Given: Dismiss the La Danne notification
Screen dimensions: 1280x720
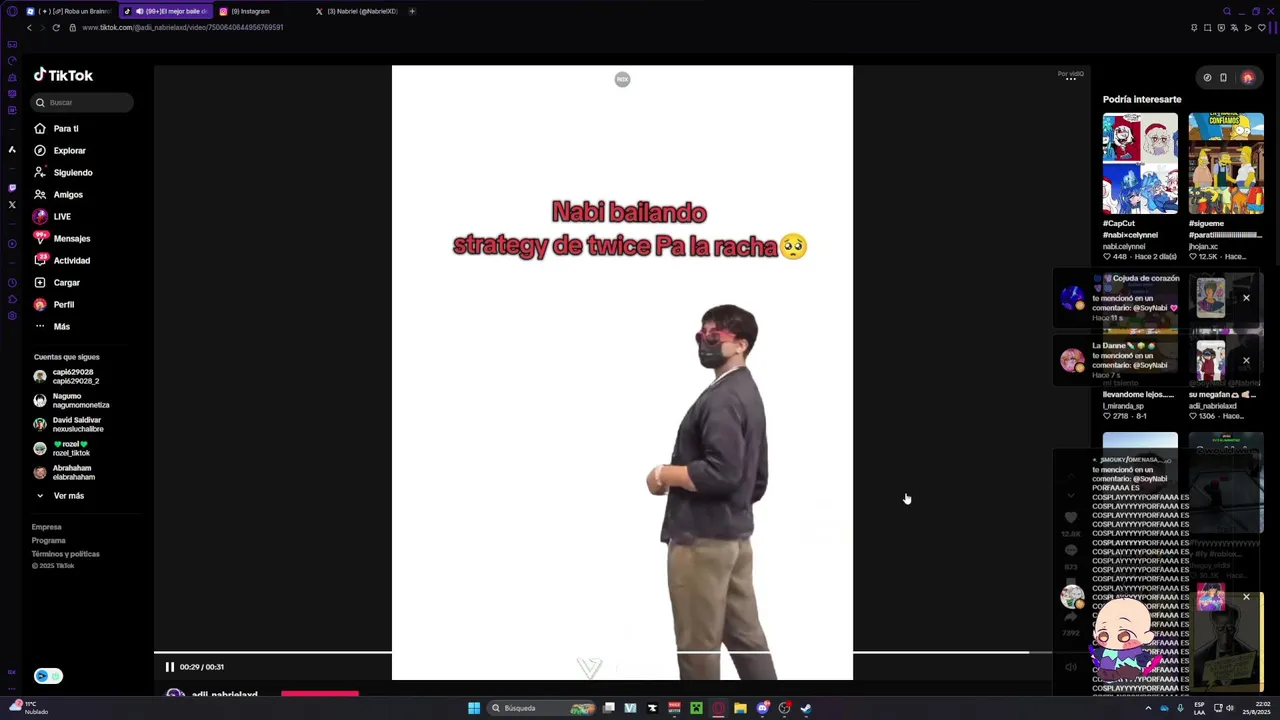Looking at the screenshot, I should tap(1246, 360).
